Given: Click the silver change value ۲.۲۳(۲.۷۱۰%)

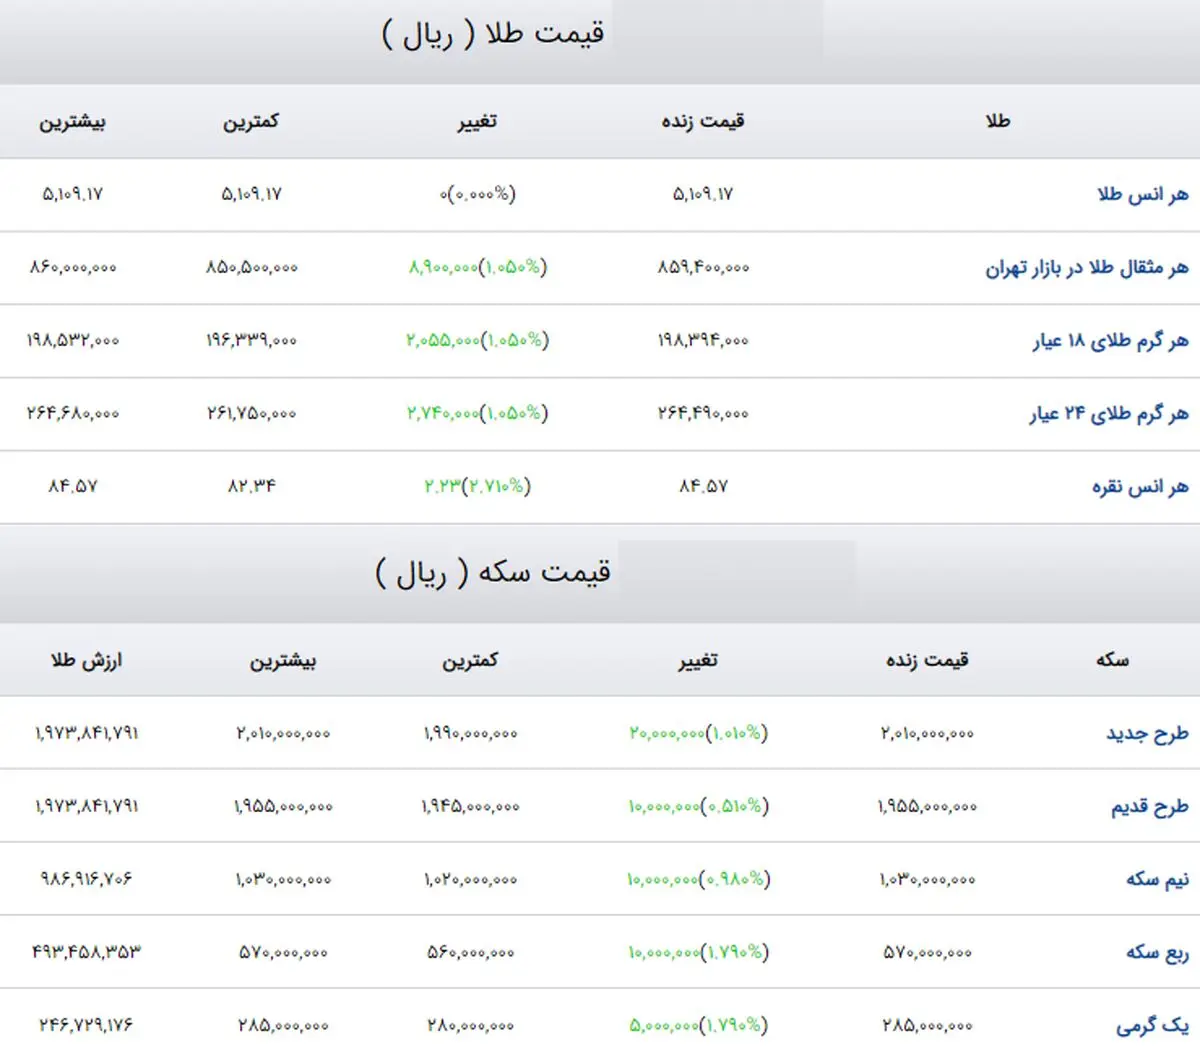Looking at the screenshot, I should pos(477,486).
